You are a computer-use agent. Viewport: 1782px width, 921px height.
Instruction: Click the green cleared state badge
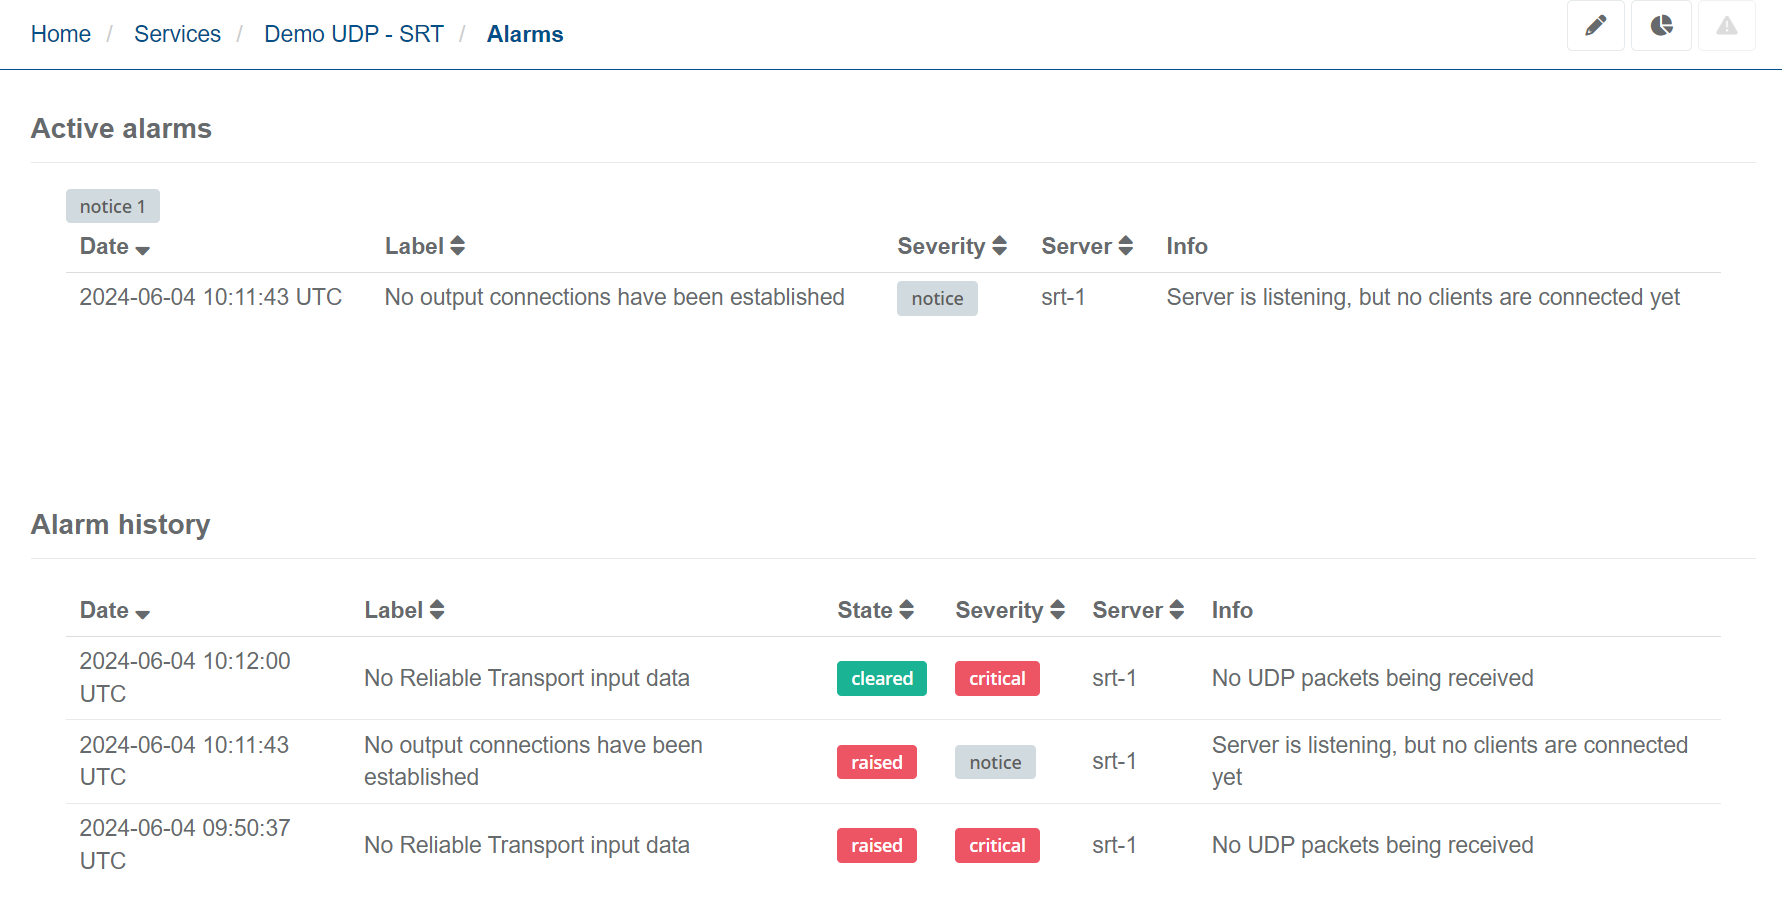pos(881,679)
